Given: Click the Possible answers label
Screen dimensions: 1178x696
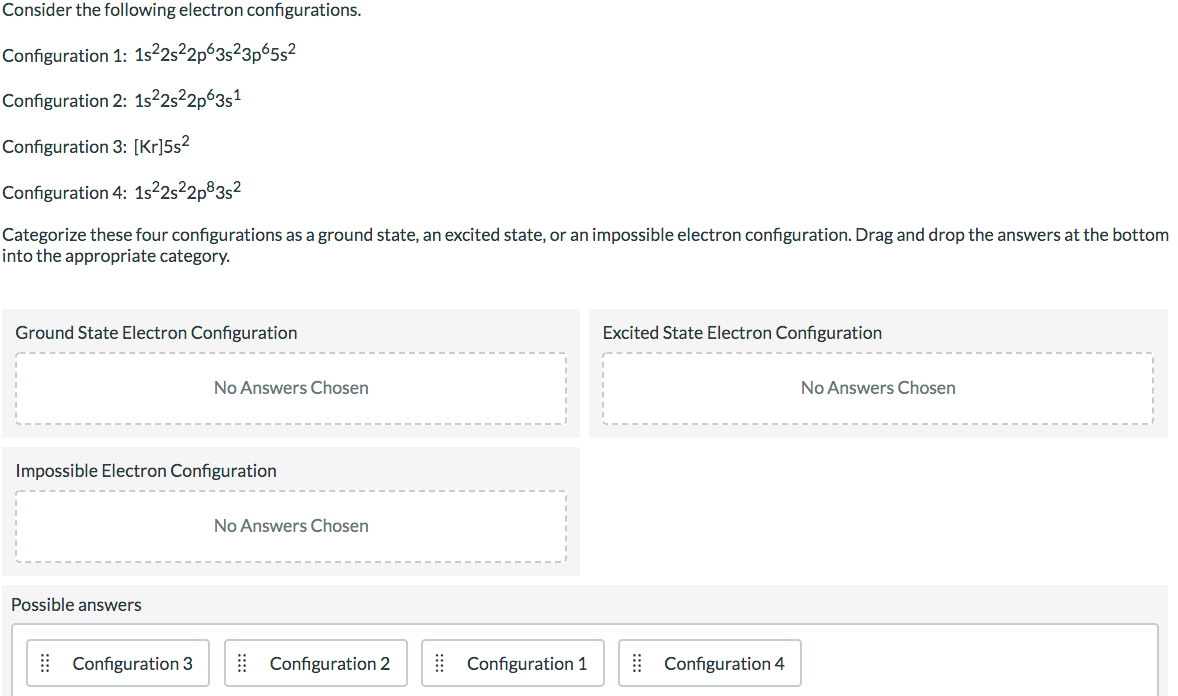Looking at the screenshot, I should pyautogui.click(x=76, y=604).
